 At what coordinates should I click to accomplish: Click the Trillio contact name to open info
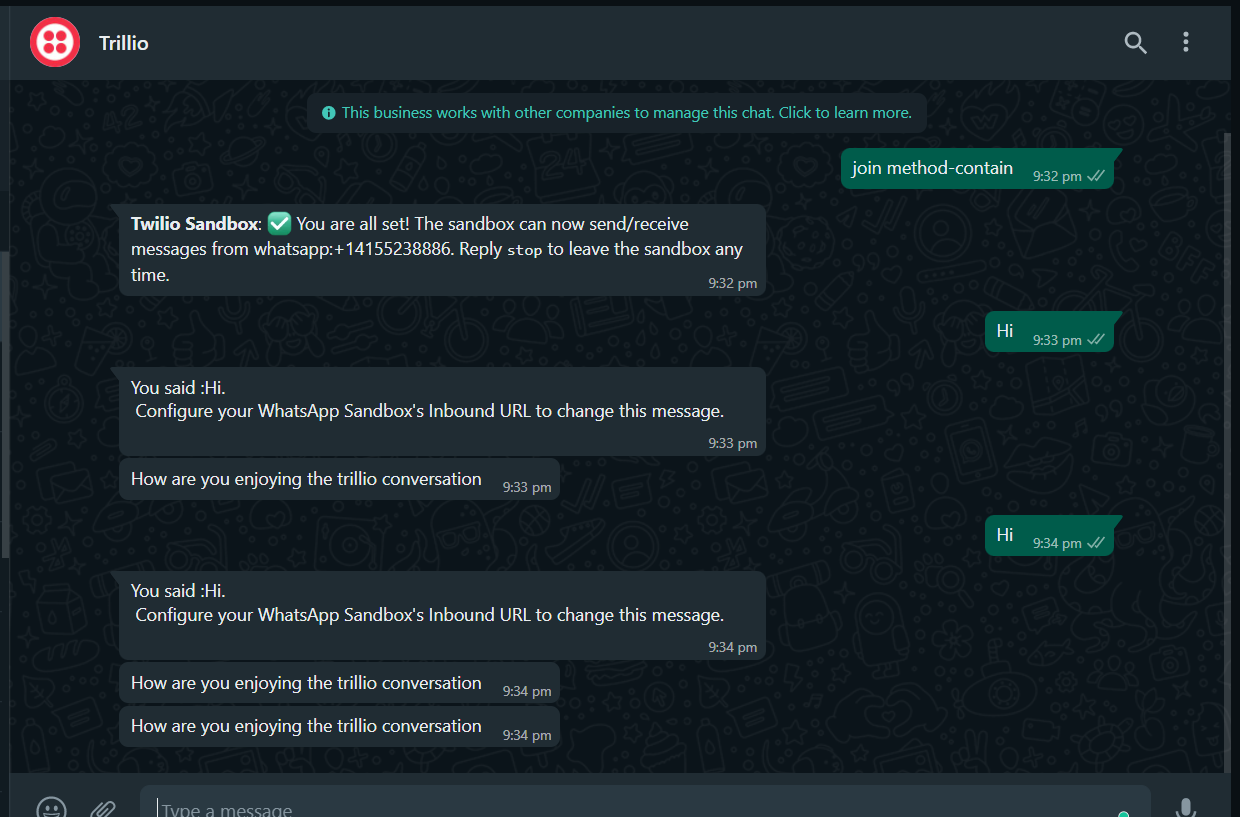click(123, 43)
